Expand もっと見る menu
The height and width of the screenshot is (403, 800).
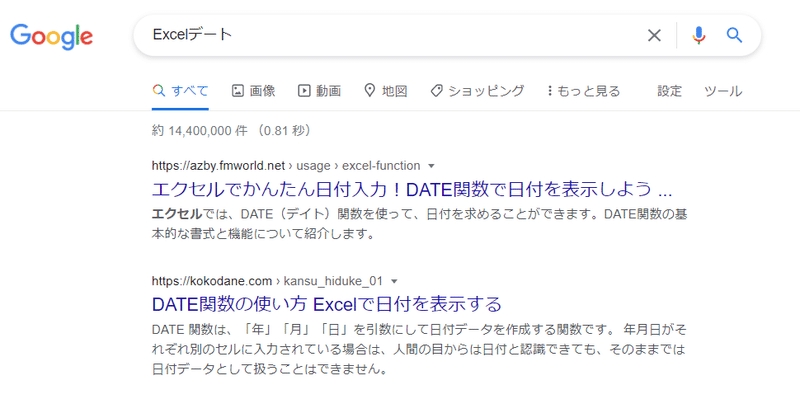pos(584,91)
